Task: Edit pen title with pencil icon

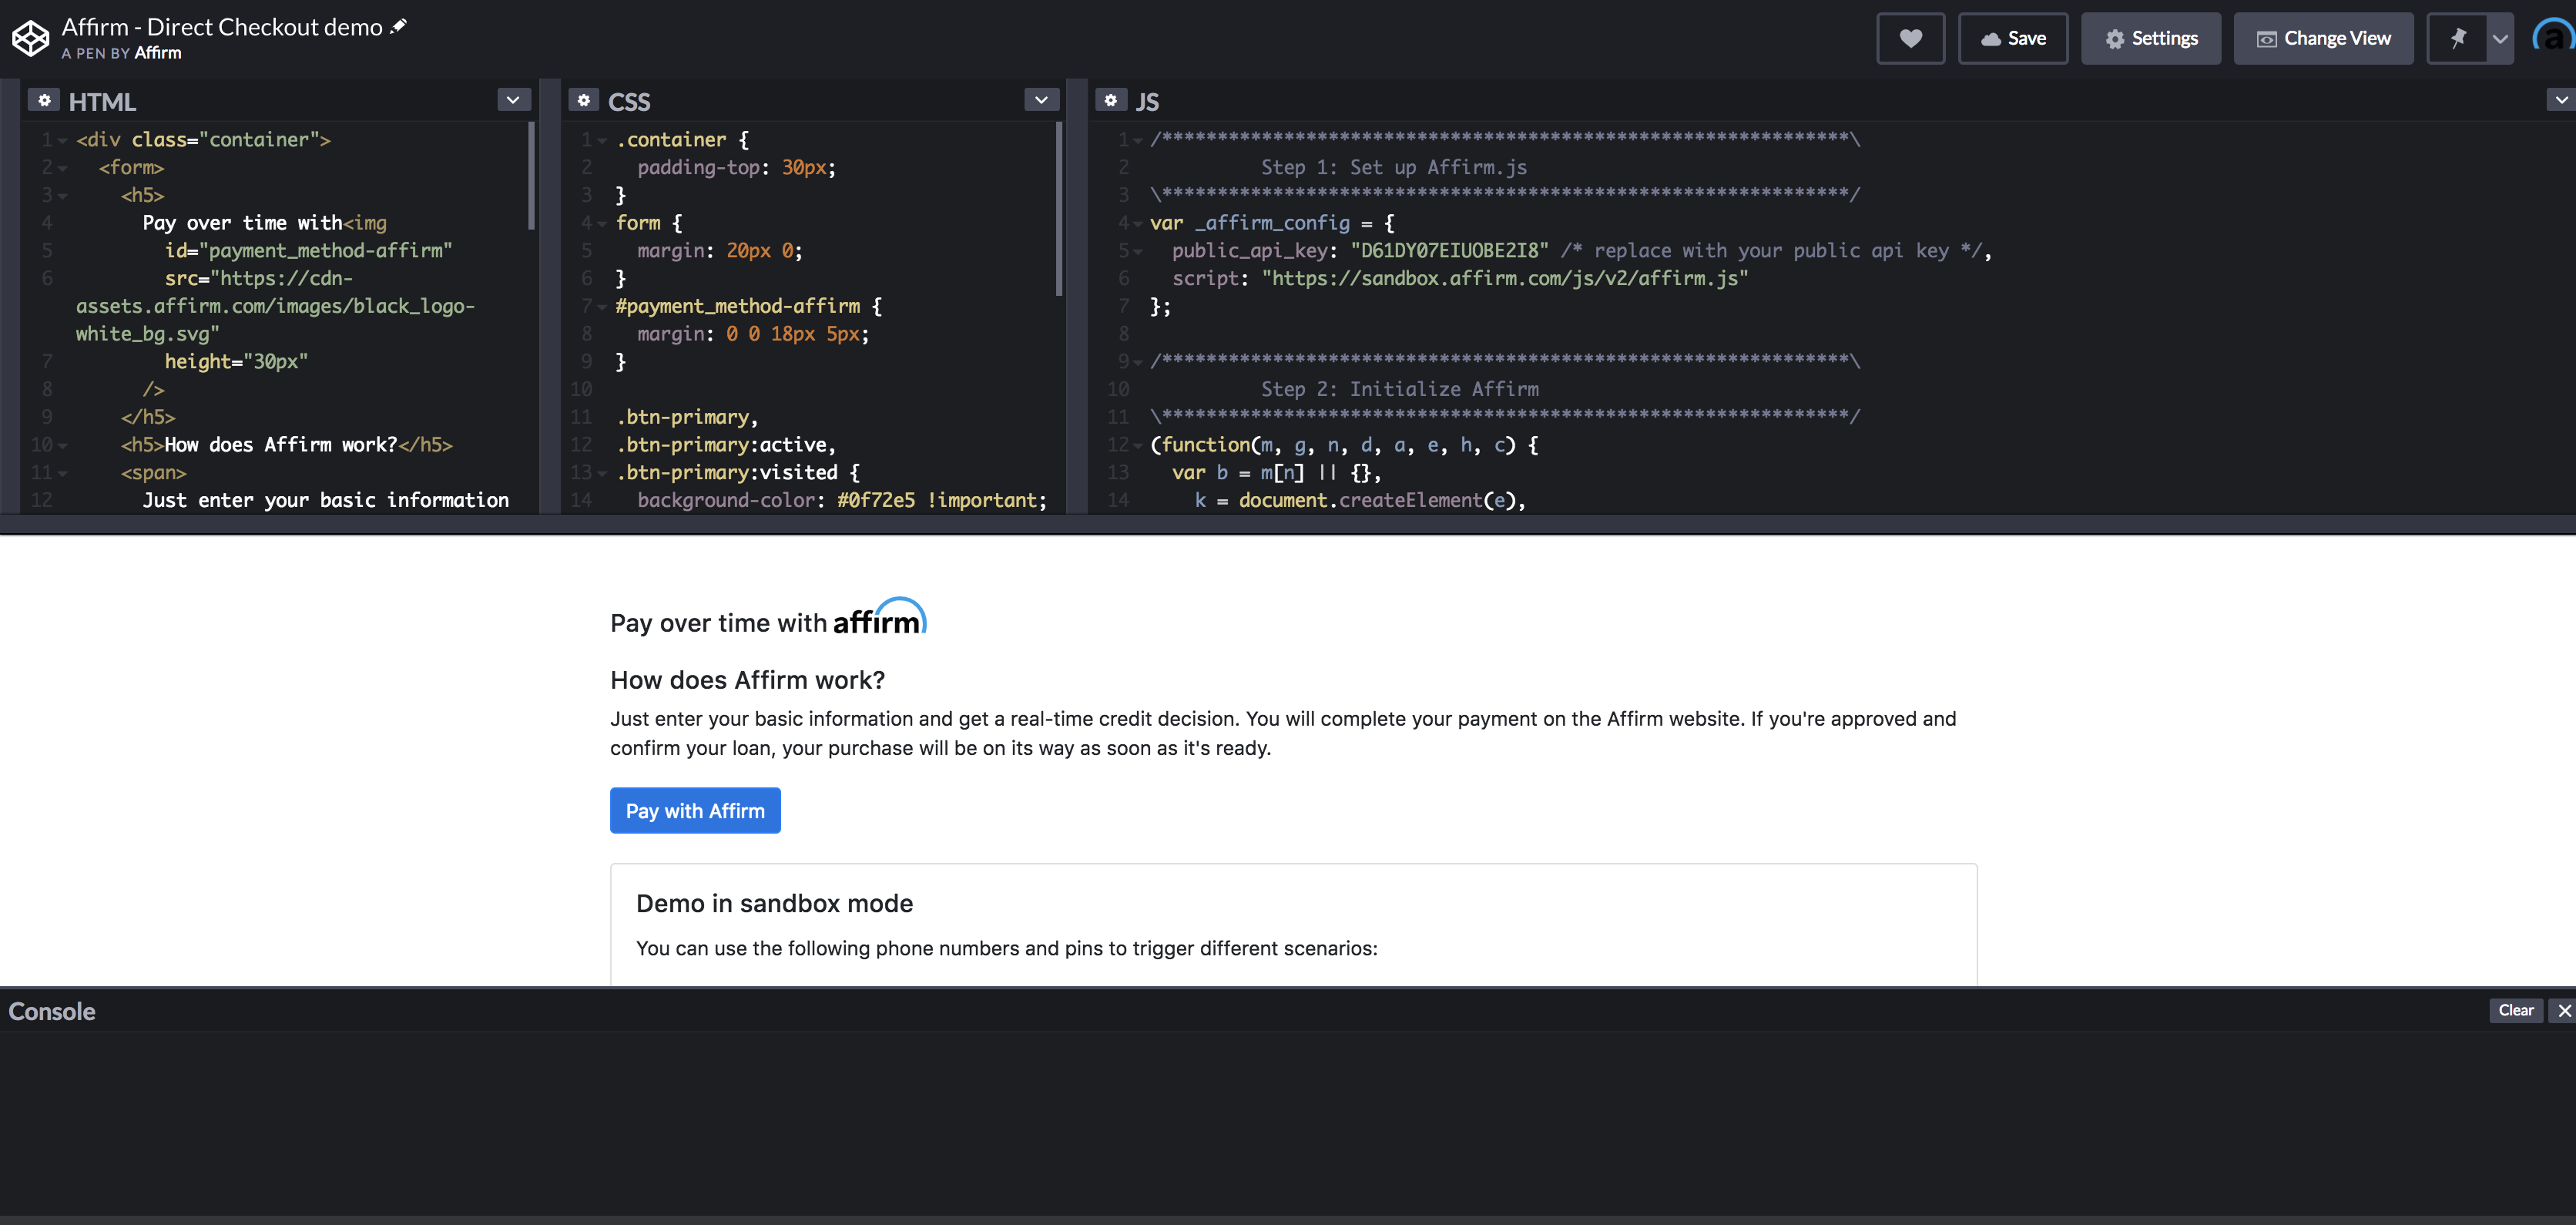Action: (398, 27)
